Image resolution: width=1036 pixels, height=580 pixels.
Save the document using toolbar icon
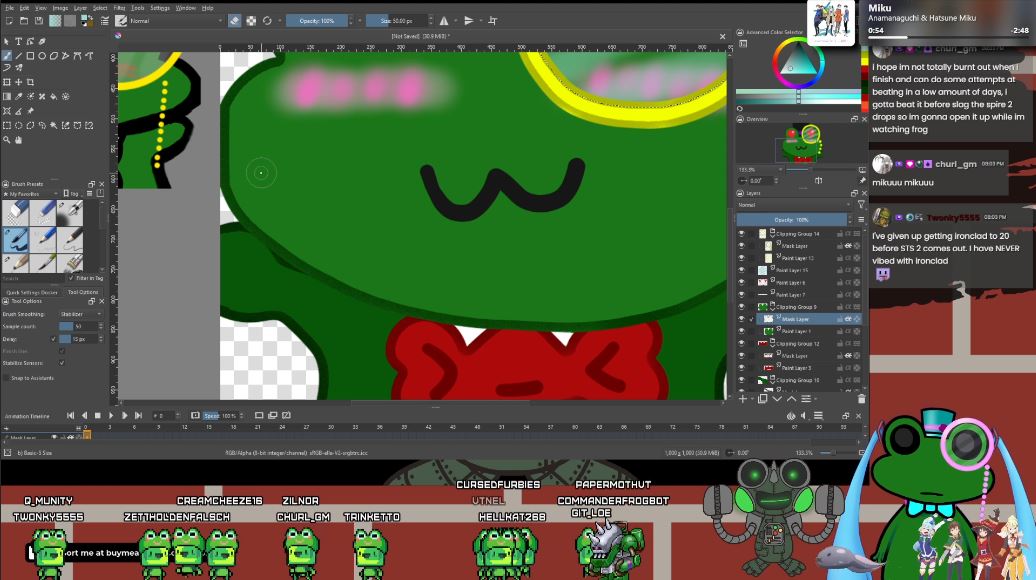39,21
